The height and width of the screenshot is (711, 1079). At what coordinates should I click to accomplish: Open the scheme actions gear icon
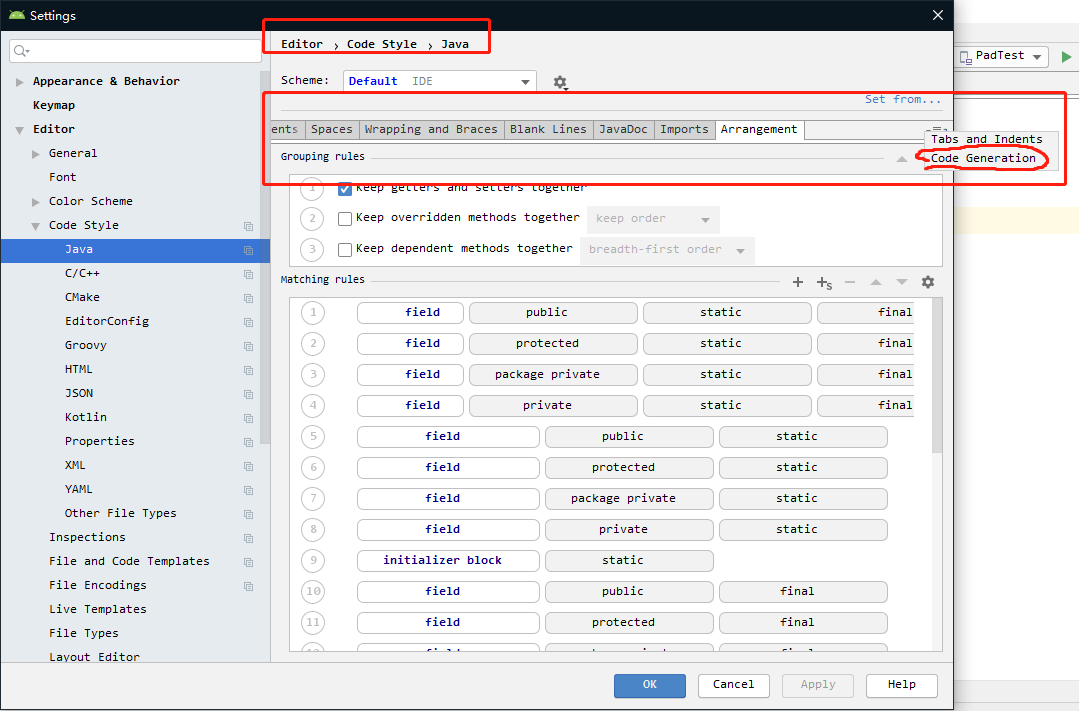(x=560, y=83)
